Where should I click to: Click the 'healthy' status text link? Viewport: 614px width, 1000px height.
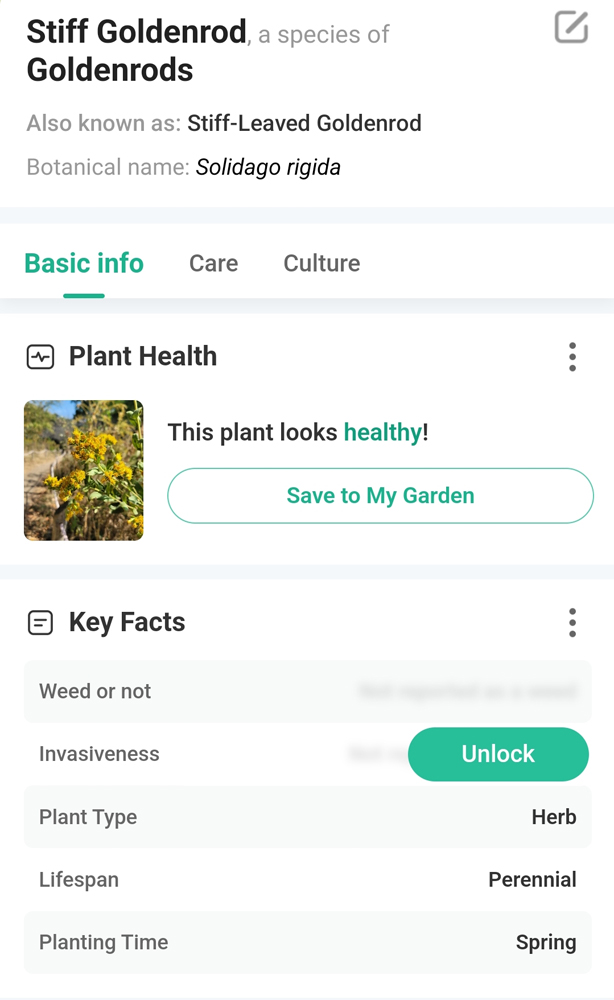pyautogui.click(x=380, y=432)
